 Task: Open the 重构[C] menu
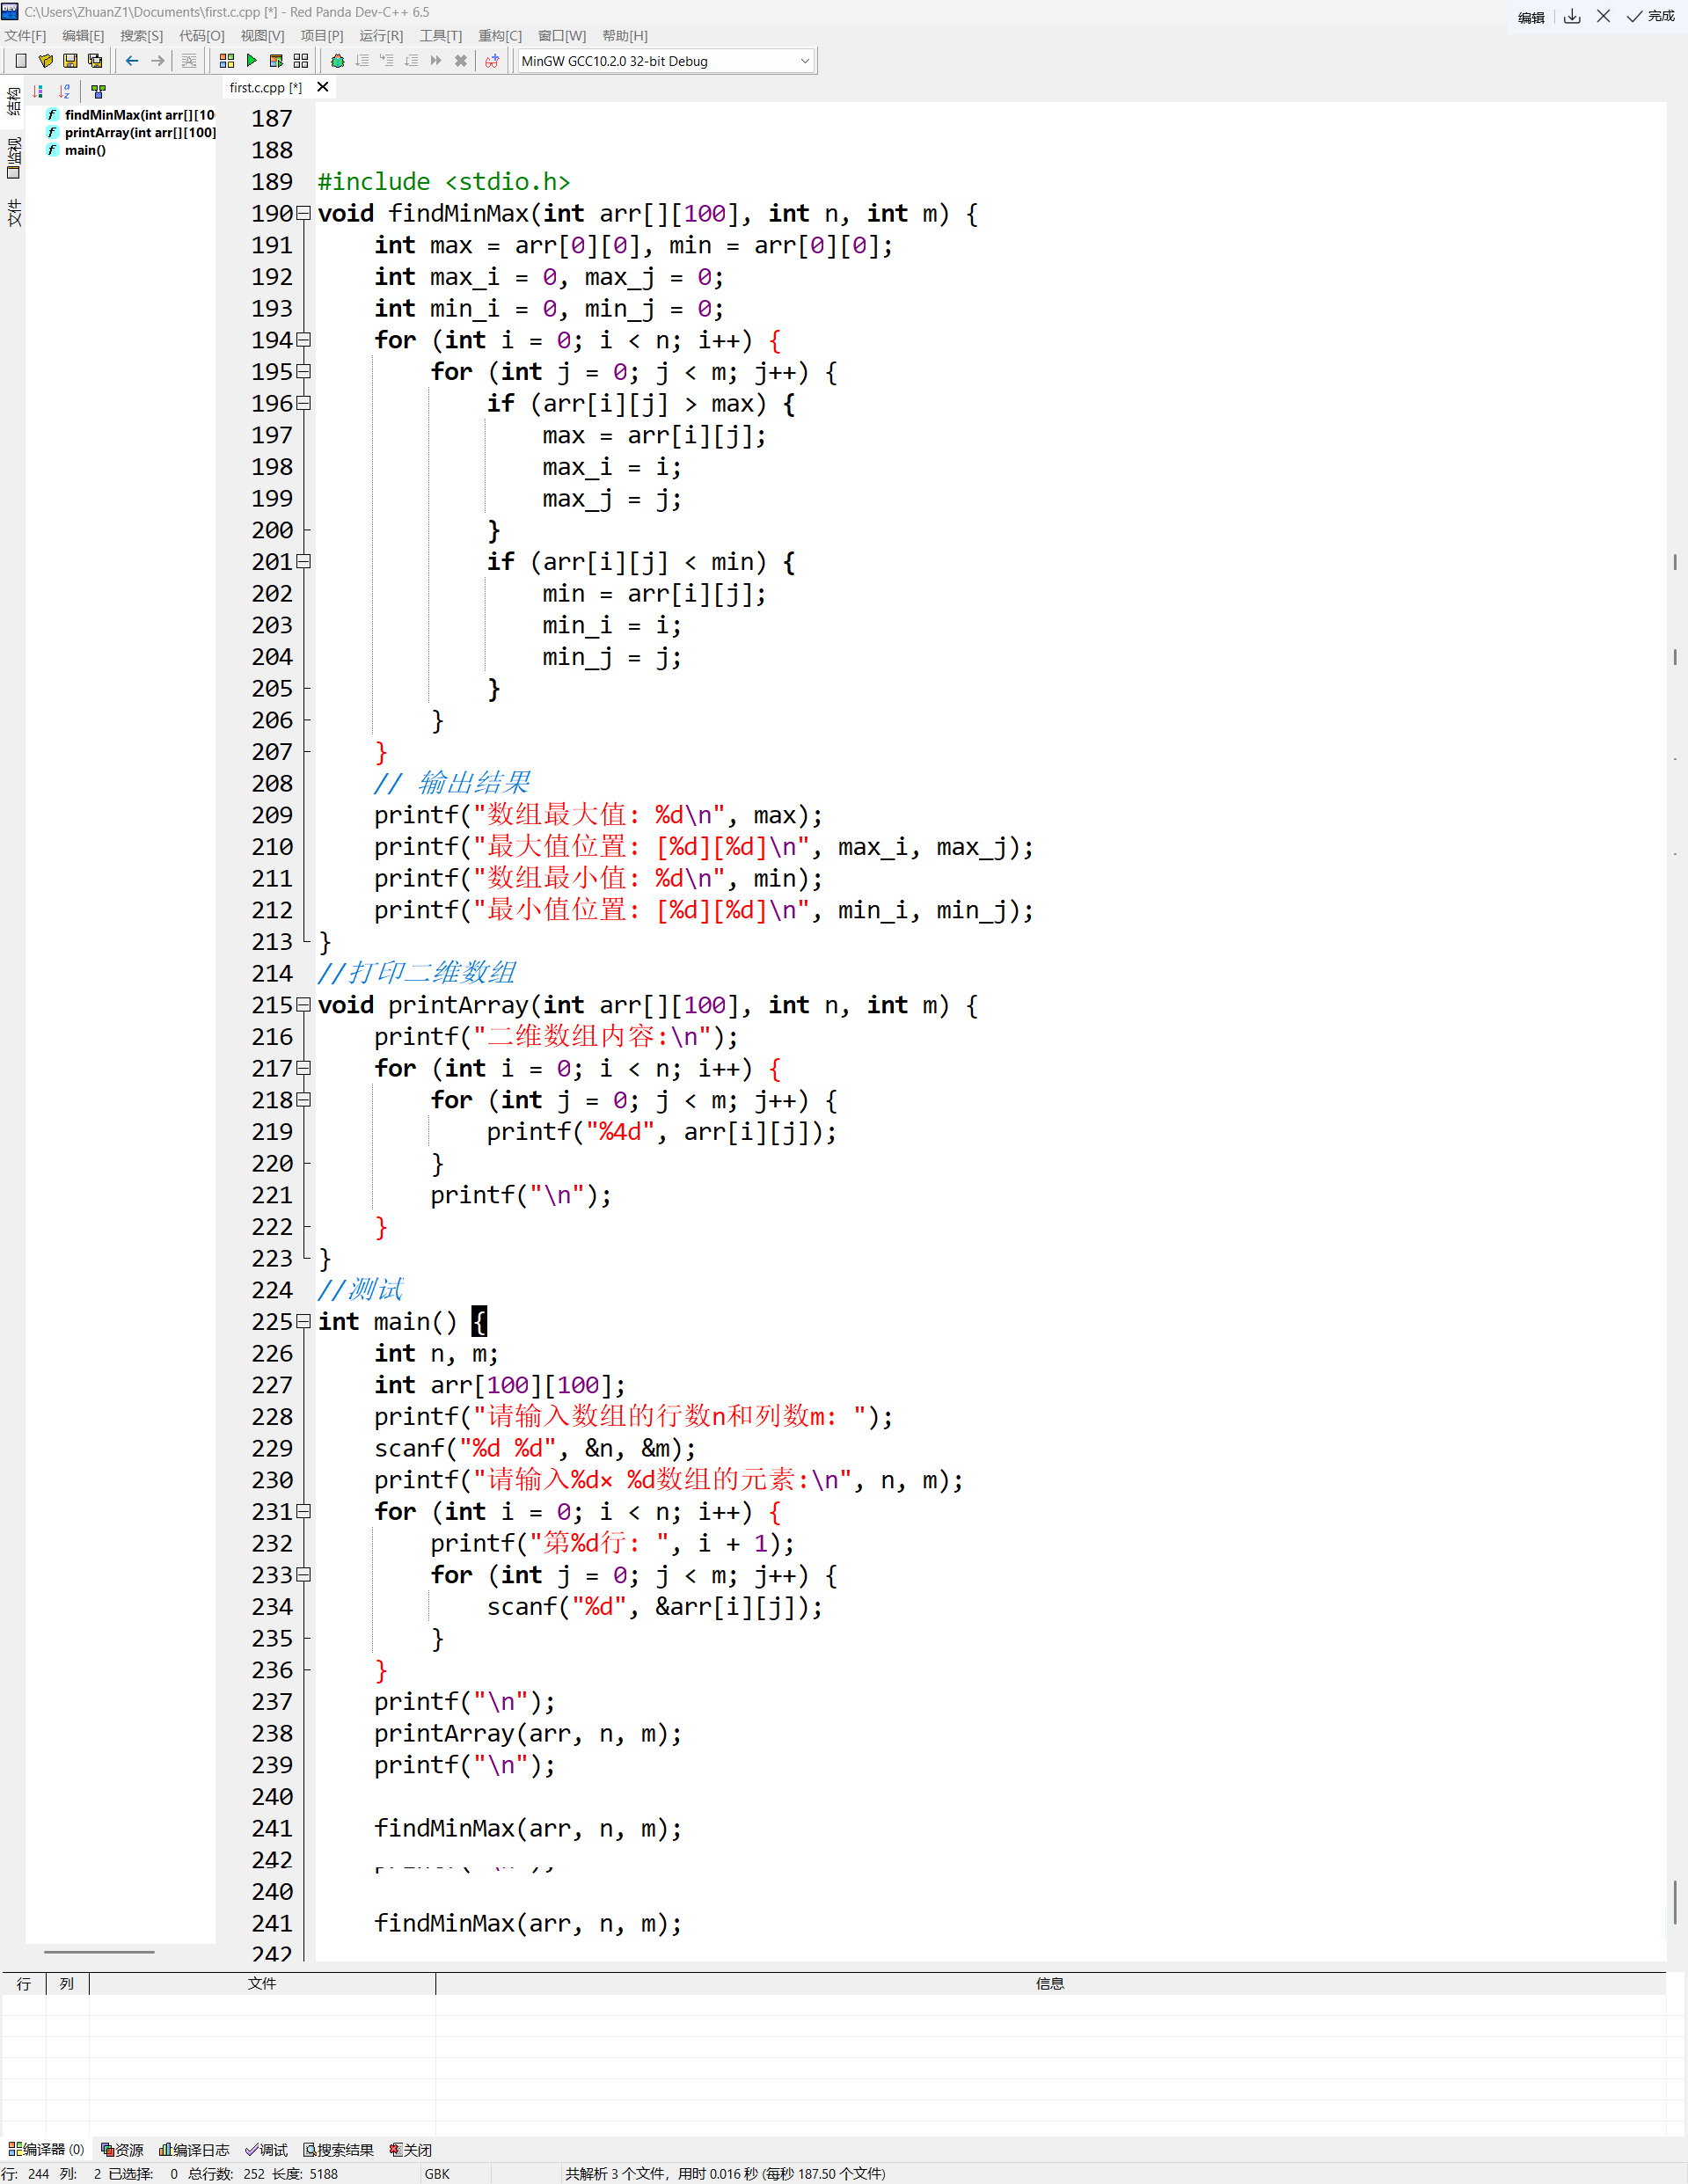click(x=500, y=36)
